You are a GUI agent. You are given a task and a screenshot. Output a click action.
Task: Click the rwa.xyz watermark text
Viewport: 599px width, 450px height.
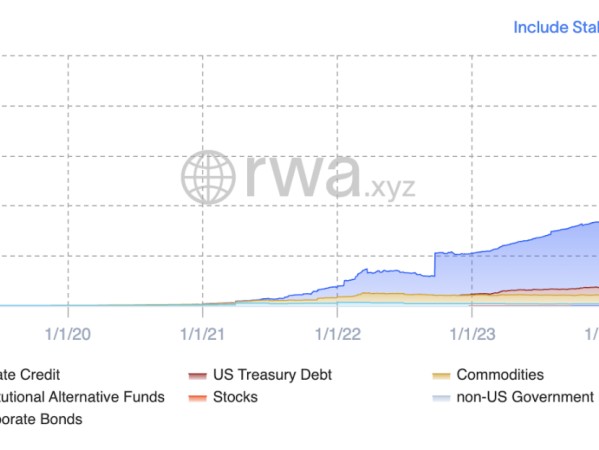(x=330, y=176)
